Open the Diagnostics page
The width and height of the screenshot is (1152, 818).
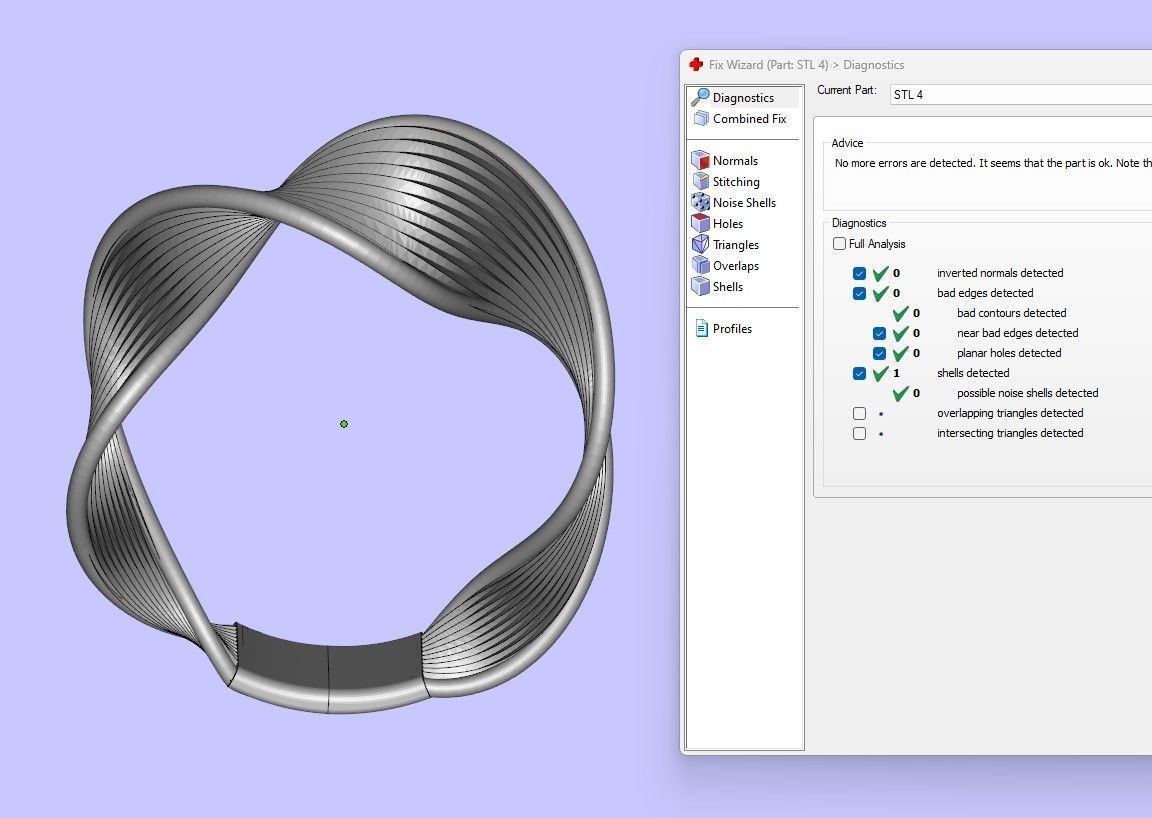743,98
